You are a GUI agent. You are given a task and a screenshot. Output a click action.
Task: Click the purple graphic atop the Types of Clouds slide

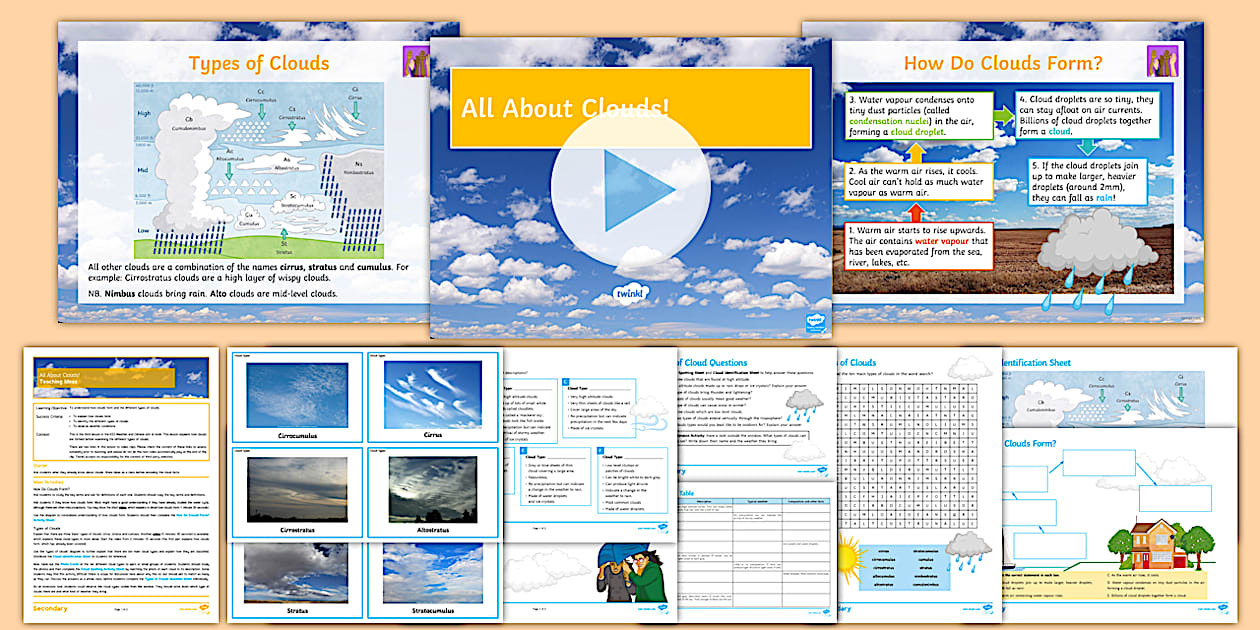(x=416, y=62)
